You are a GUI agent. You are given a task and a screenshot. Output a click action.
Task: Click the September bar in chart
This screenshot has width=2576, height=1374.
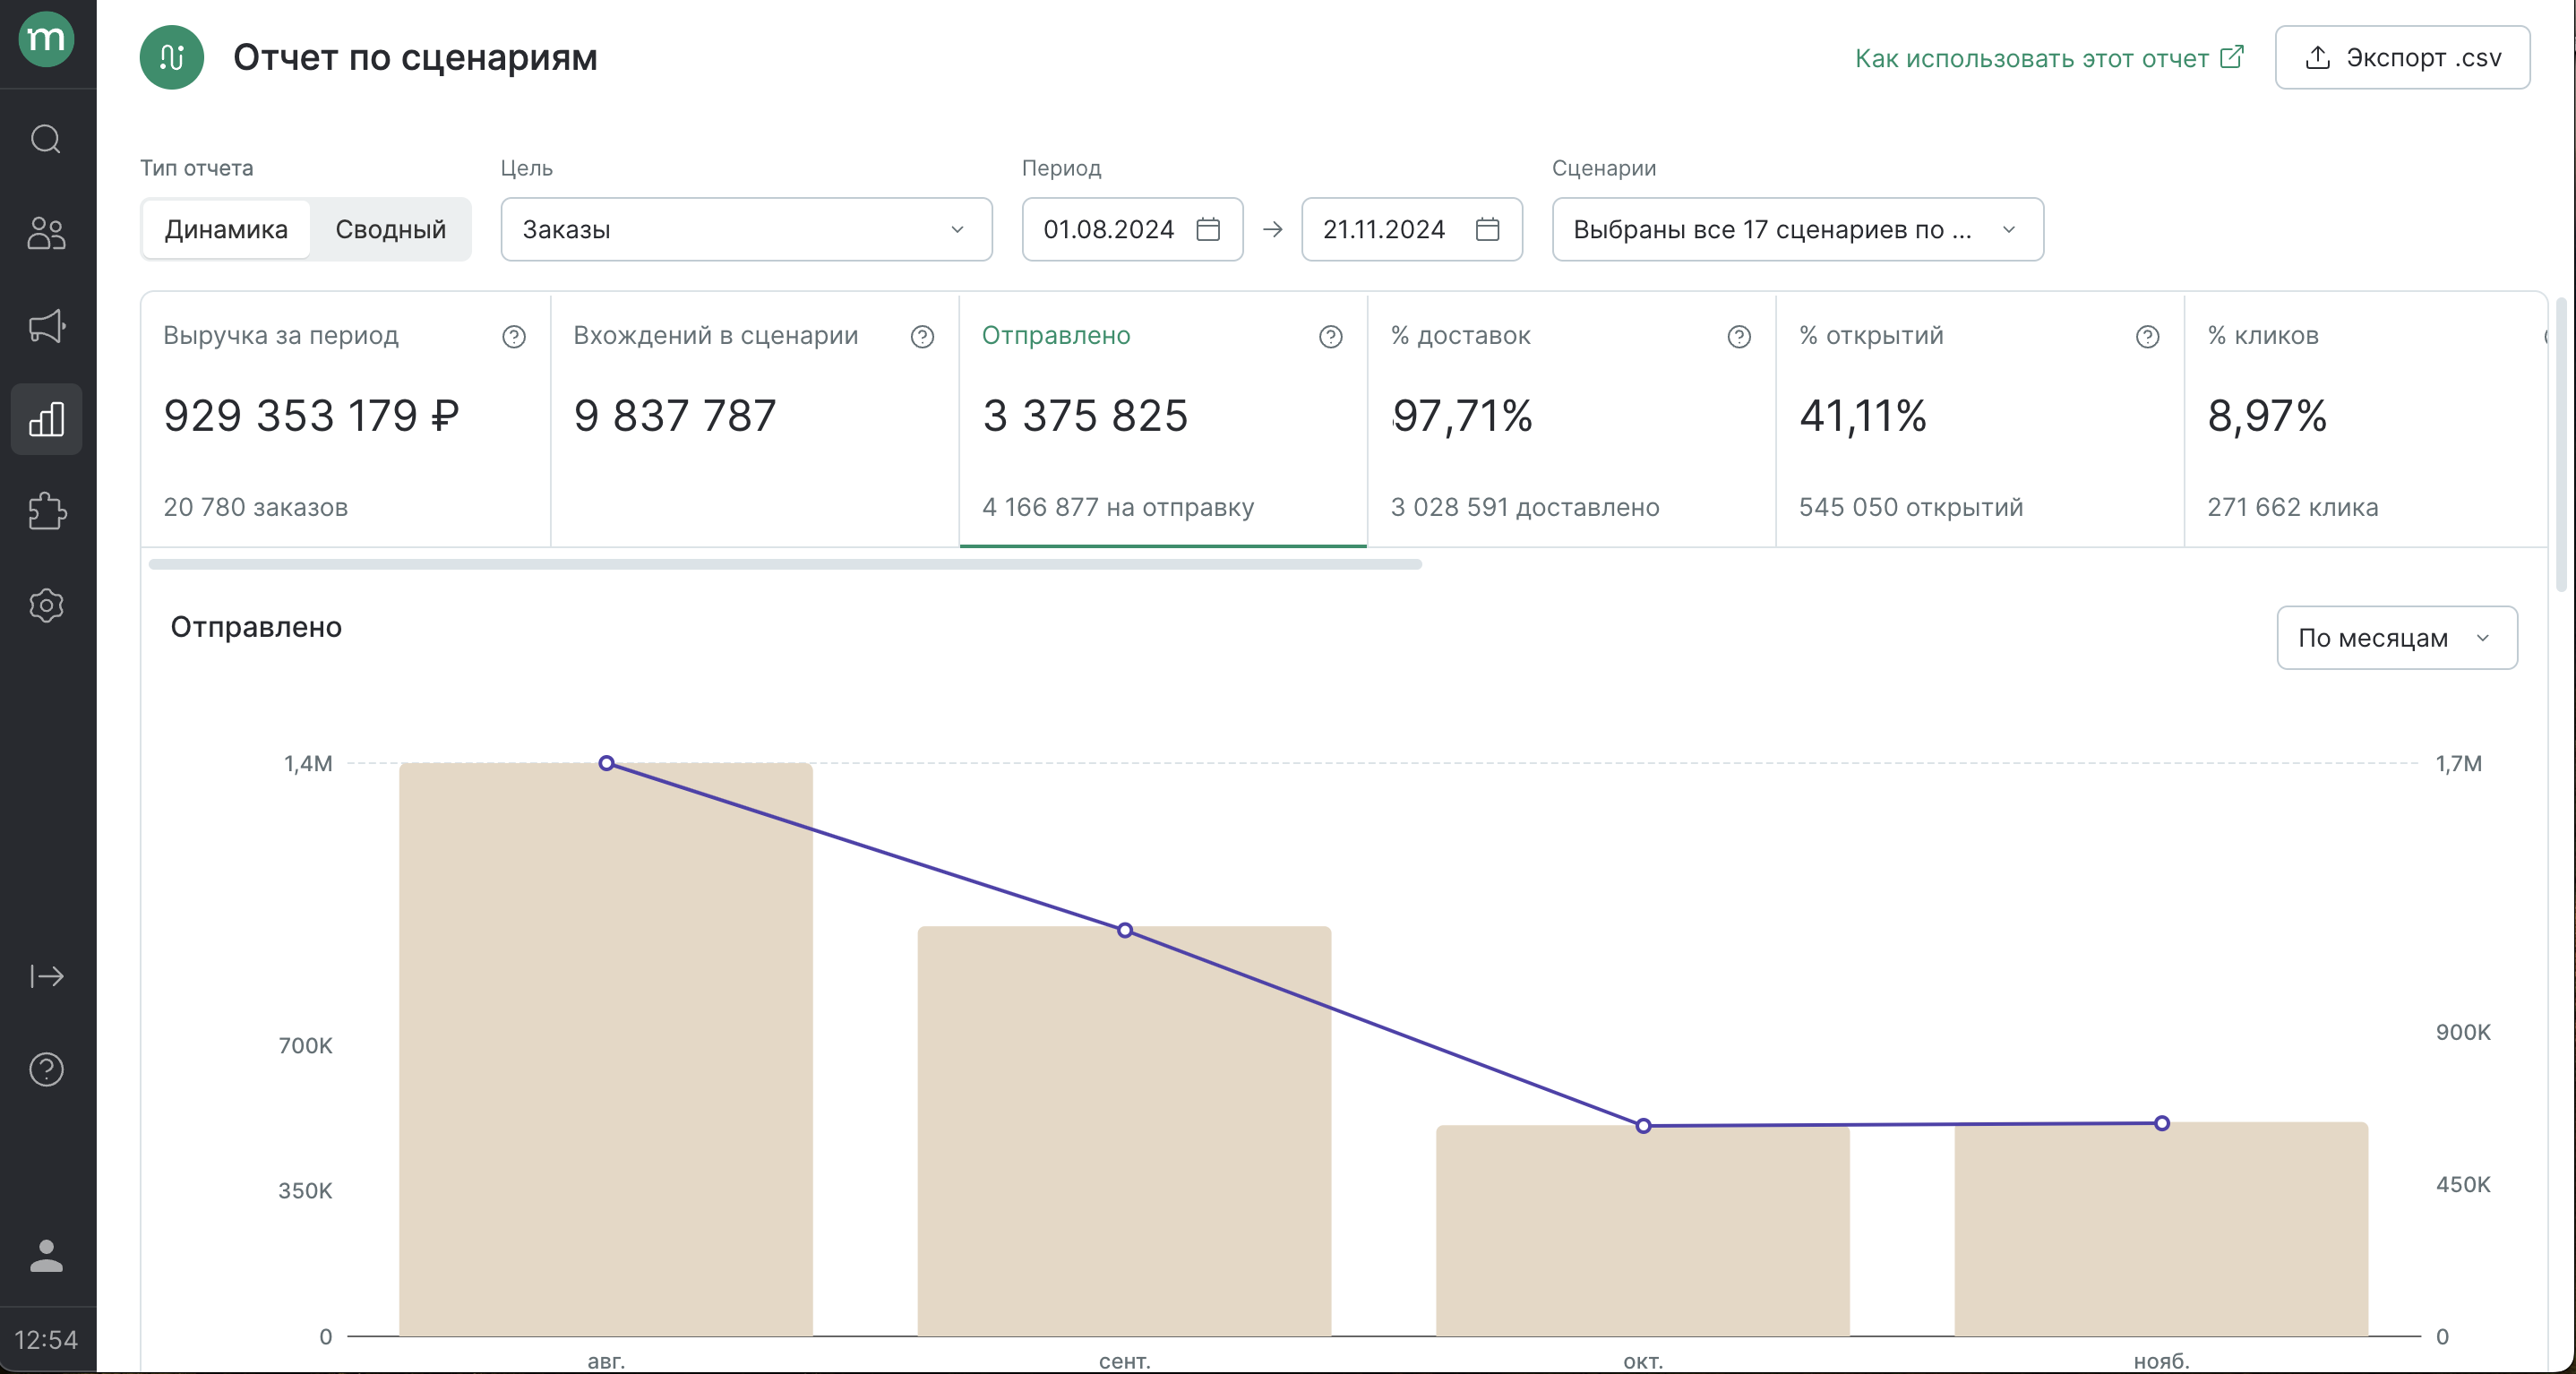(x=1124, y=1131)
